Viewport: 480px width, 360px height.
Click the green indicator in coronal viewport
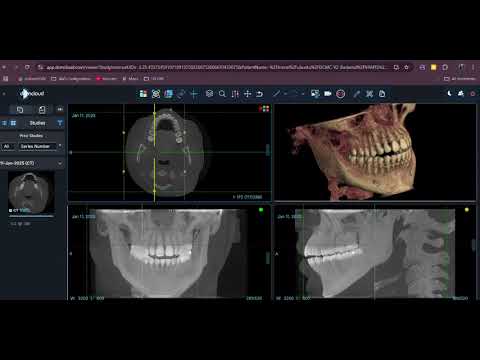(x=261, y=210)
